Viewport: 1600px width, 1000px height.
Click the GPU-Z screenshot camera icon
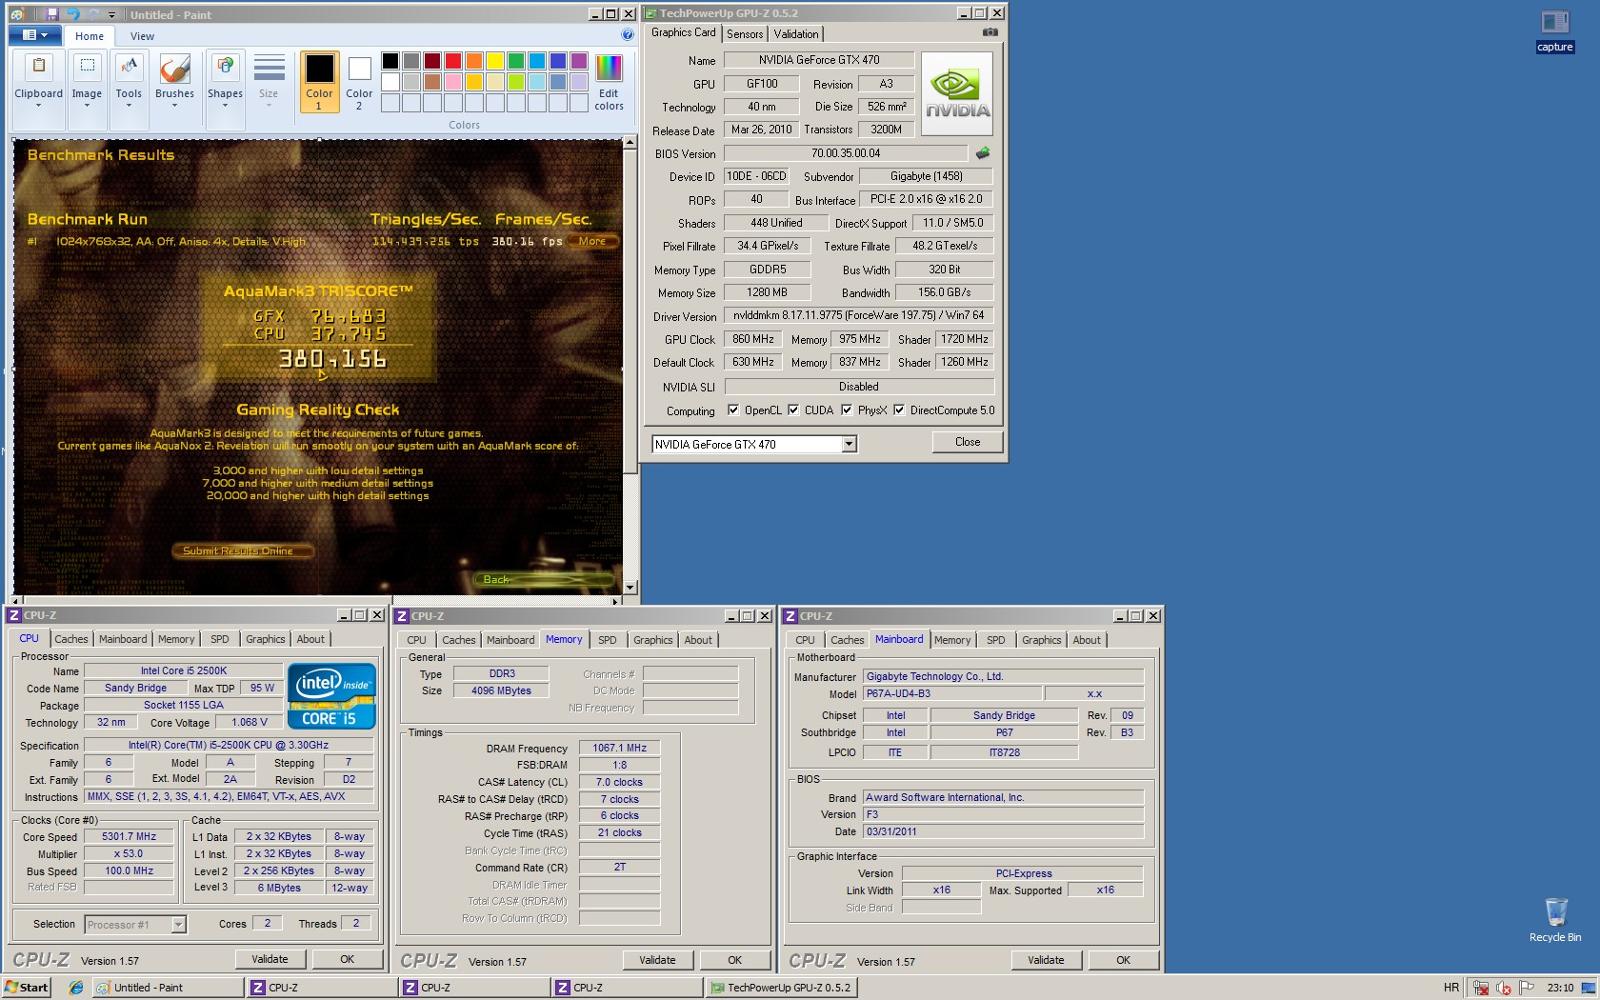click(990, 32)
